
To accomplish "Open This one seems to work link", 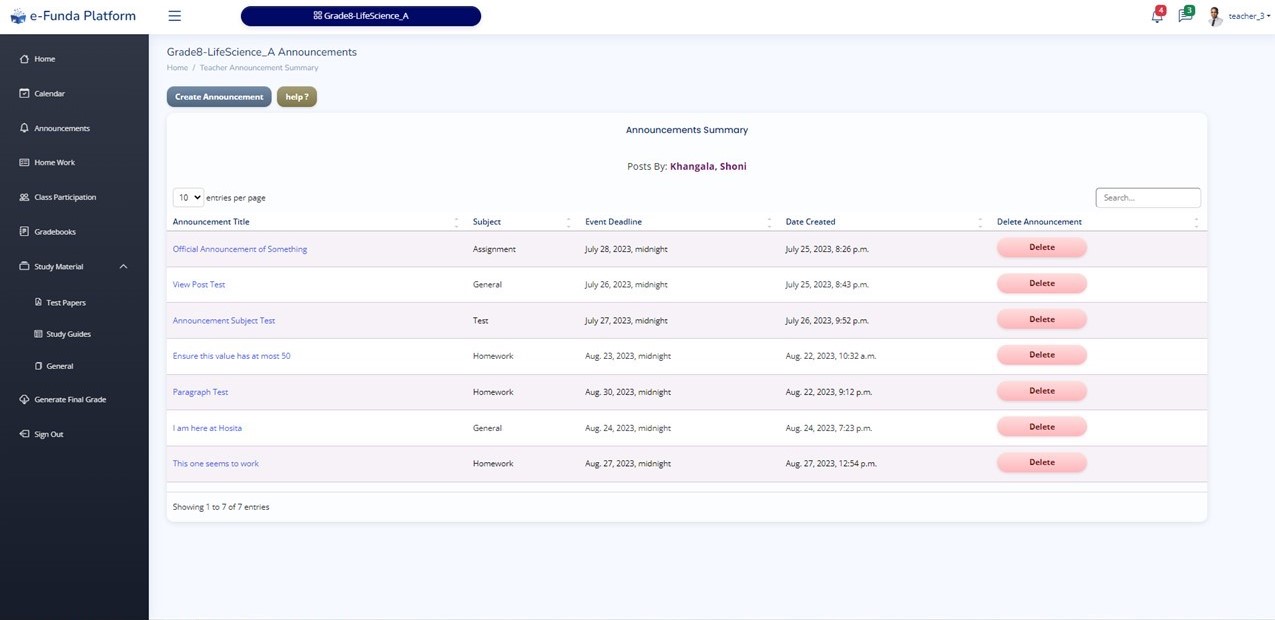I will 216,464.
